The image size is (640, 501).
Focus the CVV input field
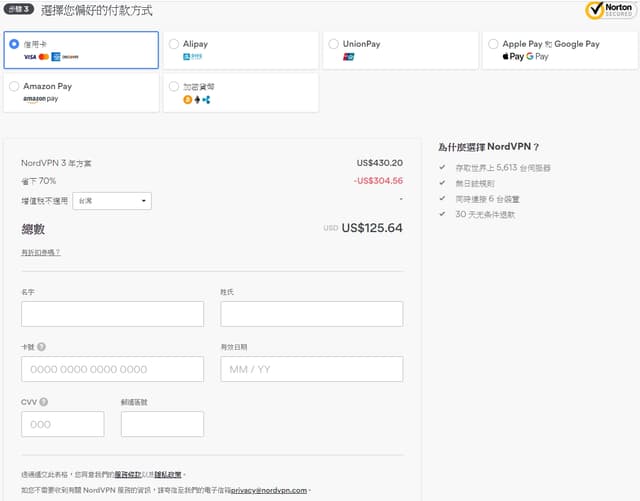pos(63,424)
